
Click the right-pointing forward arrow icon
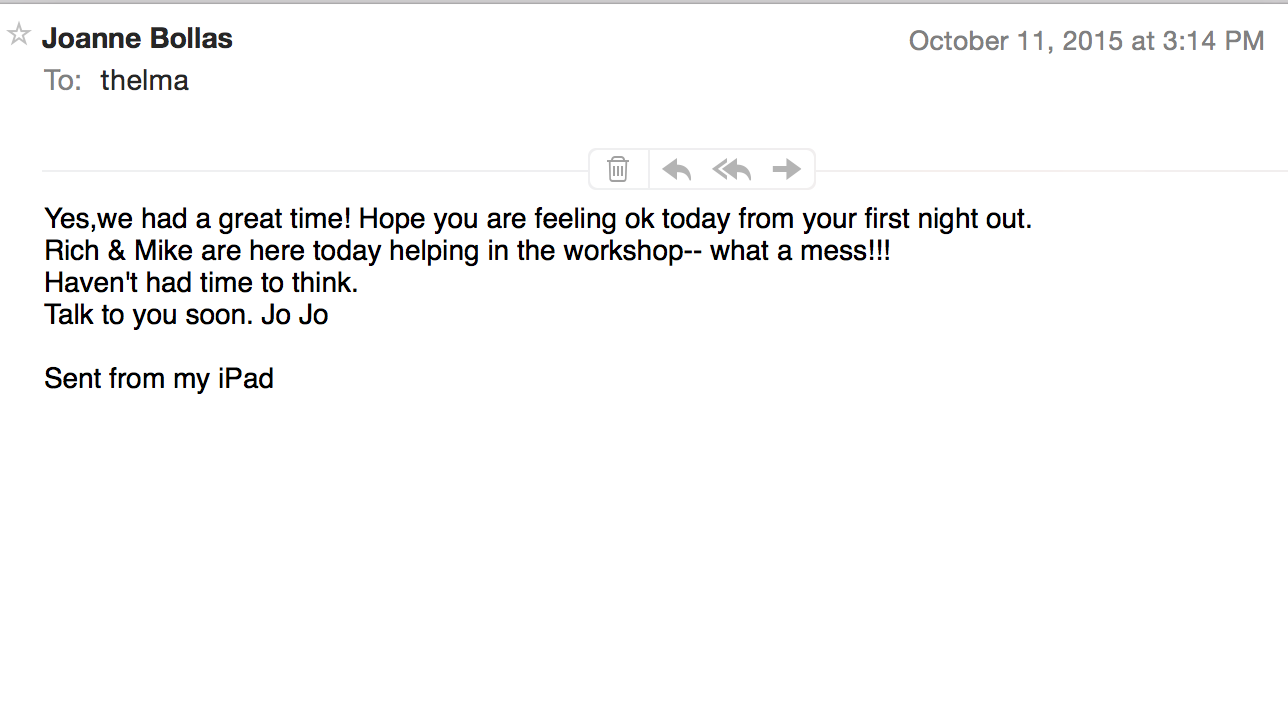pos(787,168)
